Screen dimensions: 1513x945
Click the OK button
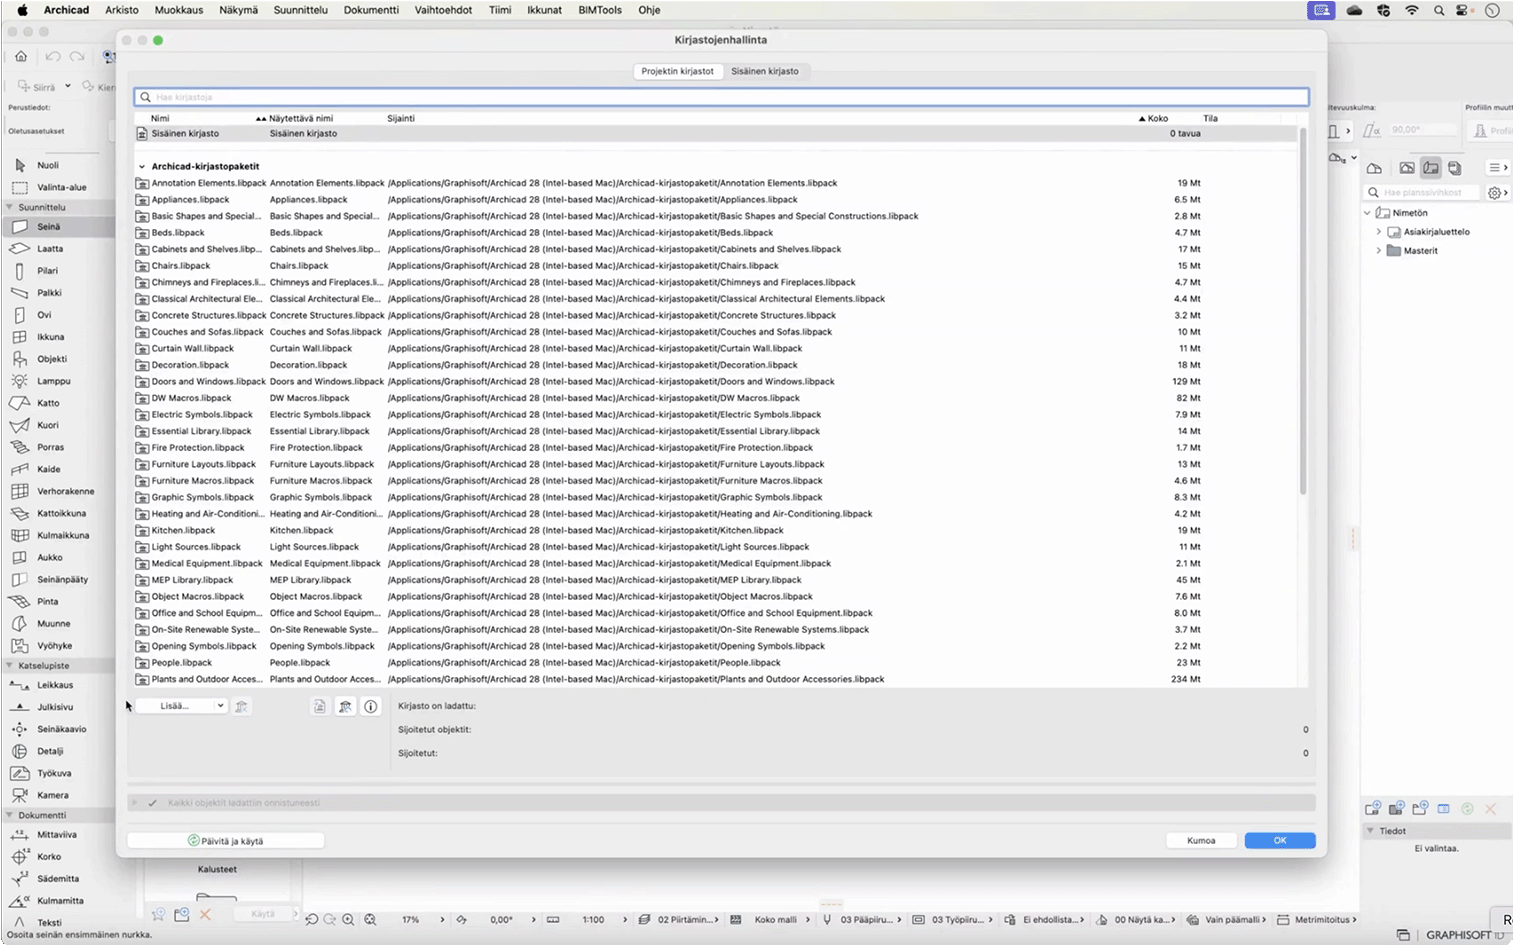click(x=1280, y=841)
